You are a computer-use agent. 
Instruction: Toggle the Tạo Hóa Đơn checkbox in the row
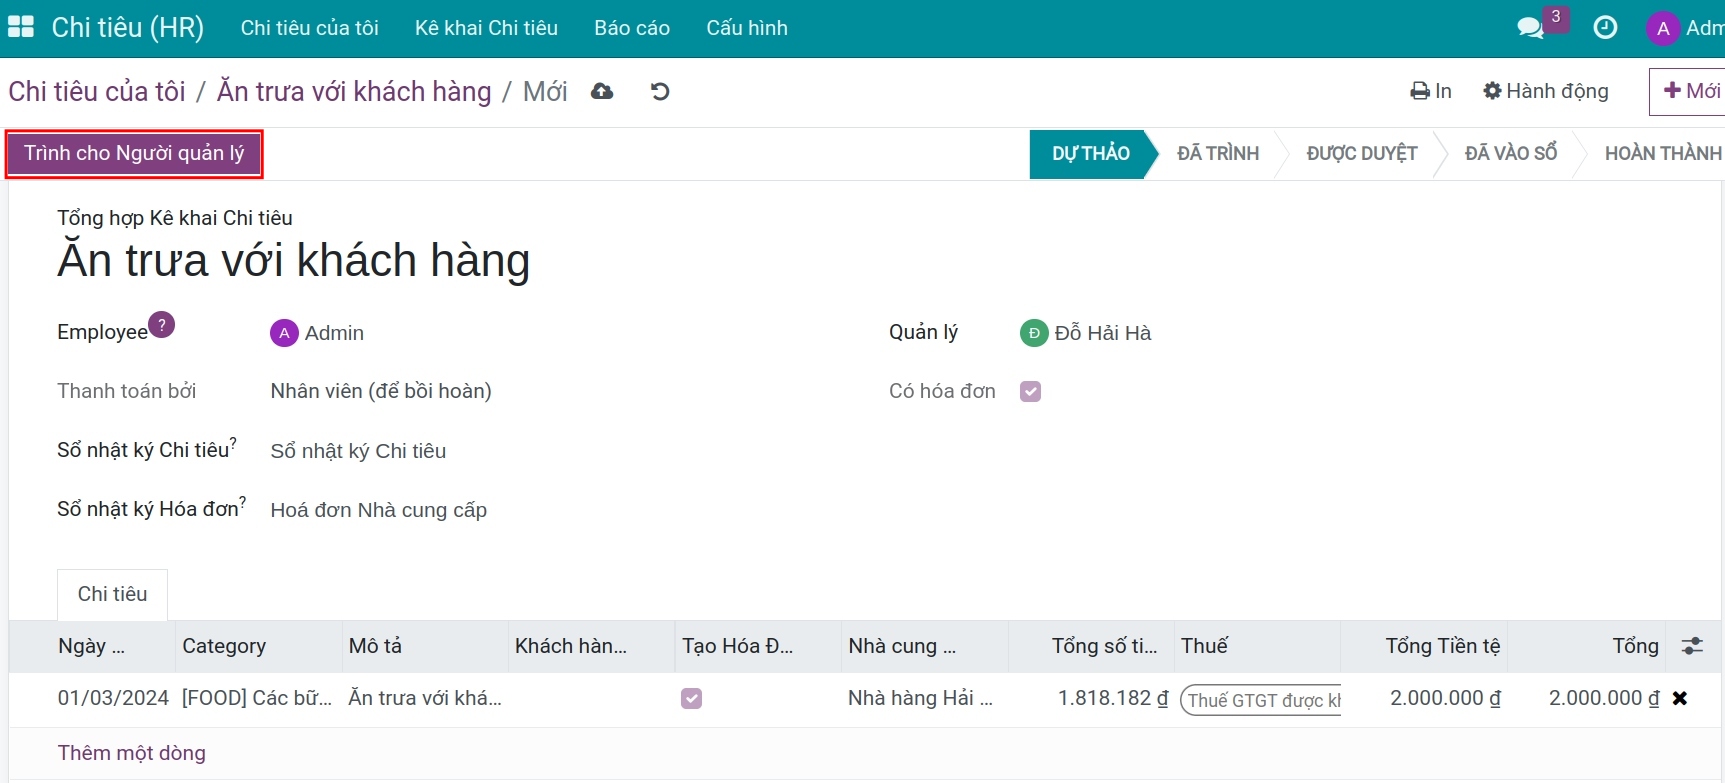pos(691,698)
